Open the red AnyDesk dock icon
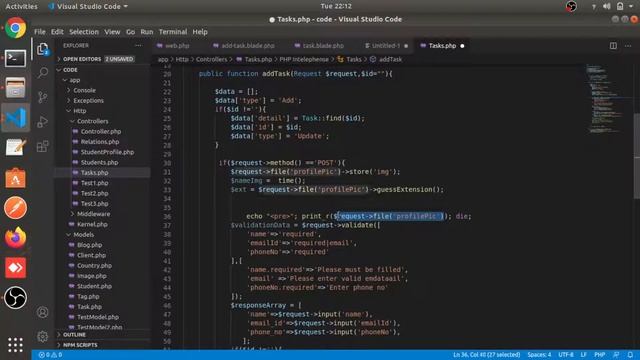The image size is (640, 360). pyautogui.click(x=16, y=268)
